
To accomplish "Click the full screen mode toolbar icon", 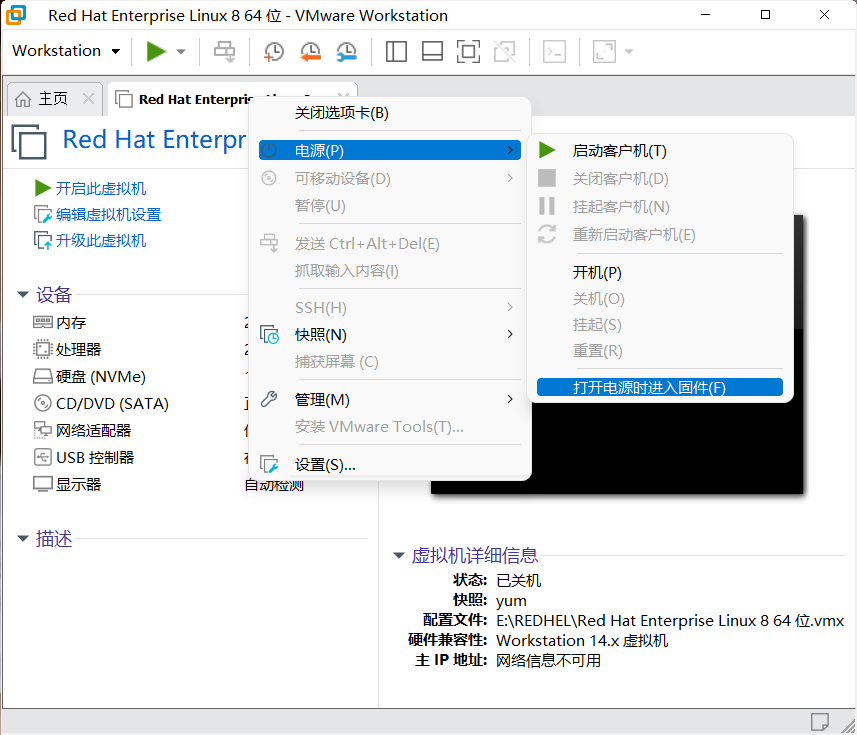I will [x=468, y=51].
